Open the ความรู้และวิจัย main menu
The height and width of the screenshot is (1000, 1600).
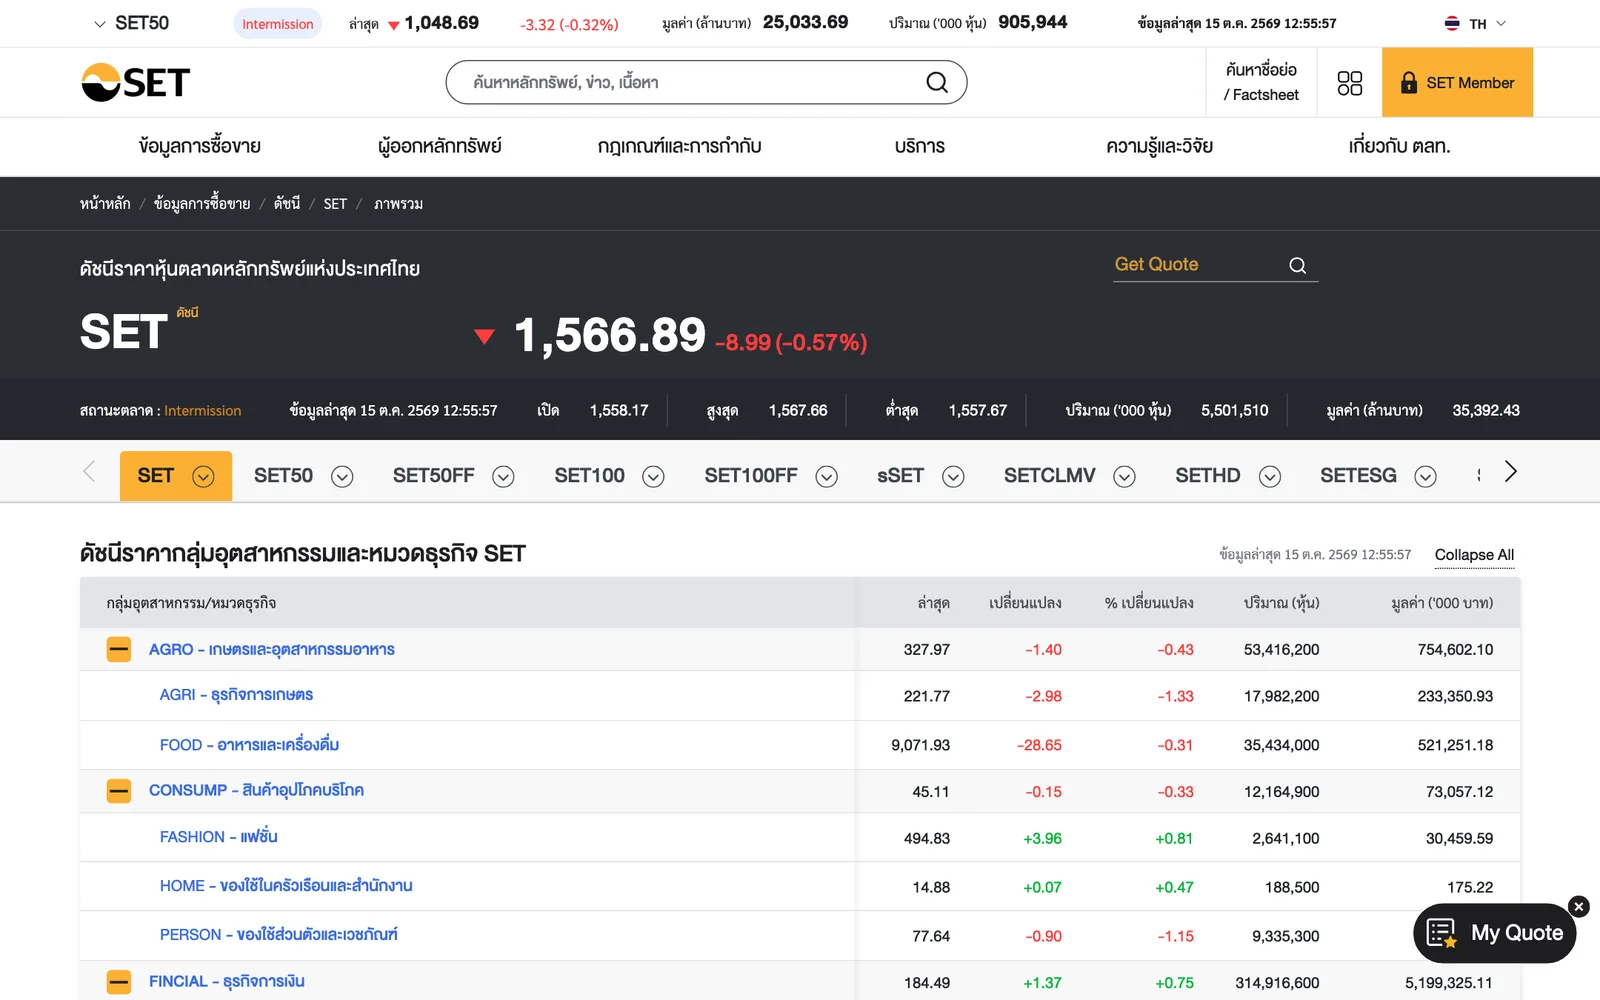[x=1160, y=146]
